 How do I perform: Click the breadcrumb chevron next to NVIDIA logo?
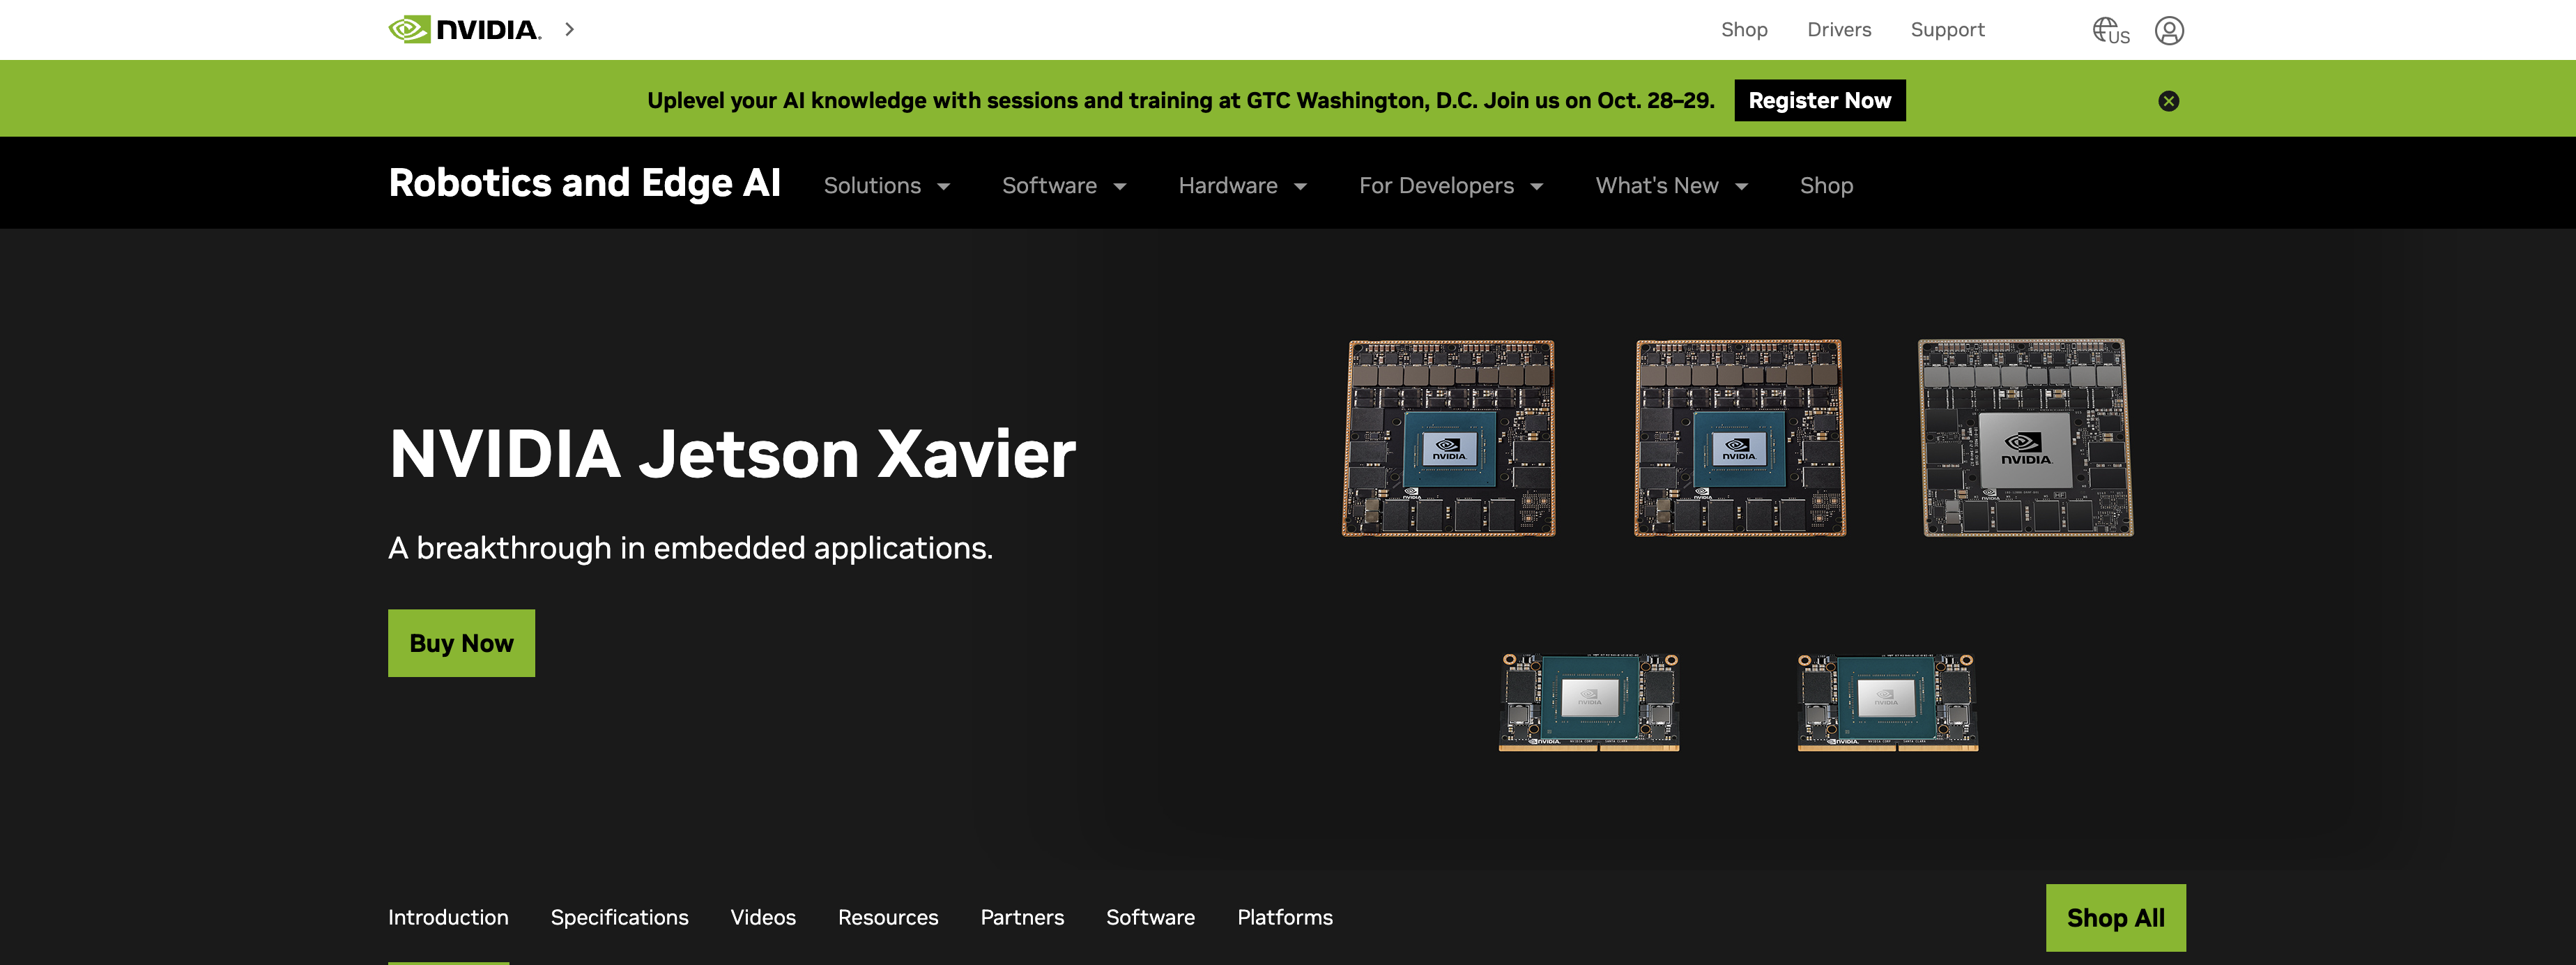click(x=569, y=29)
